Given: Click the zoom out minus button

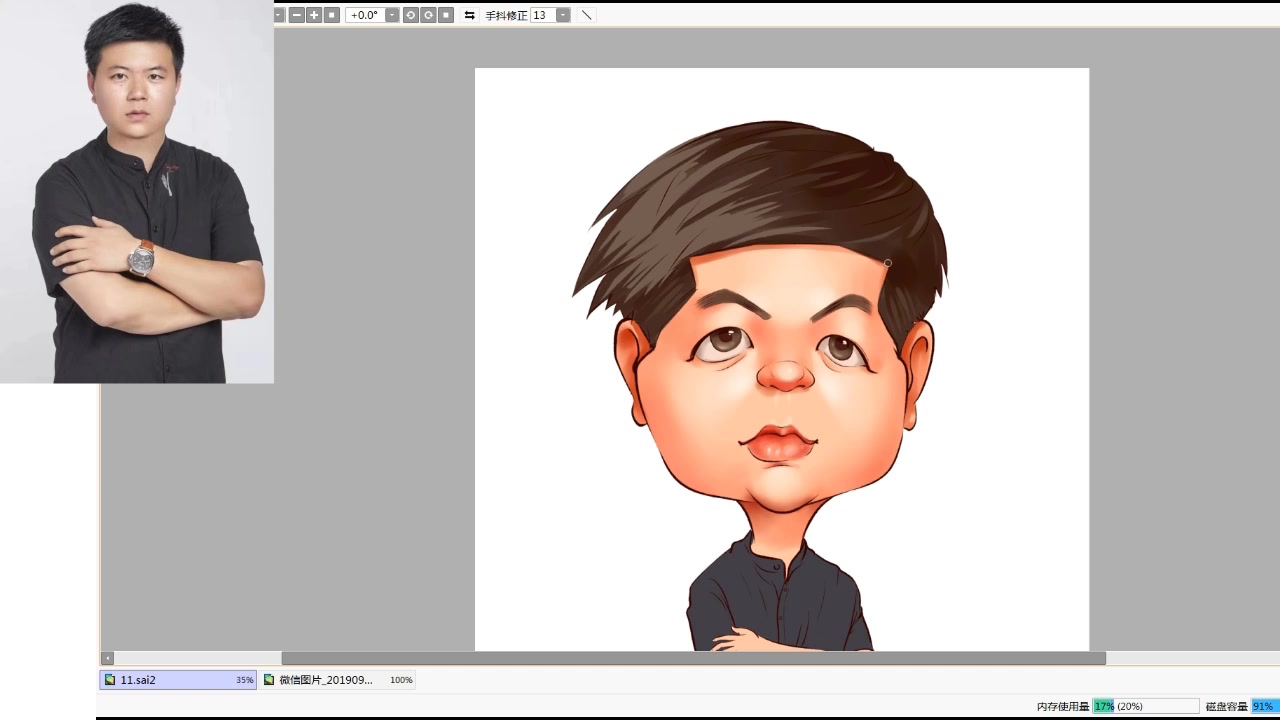Looking at the screenshot, I should [x=297, y=15].
